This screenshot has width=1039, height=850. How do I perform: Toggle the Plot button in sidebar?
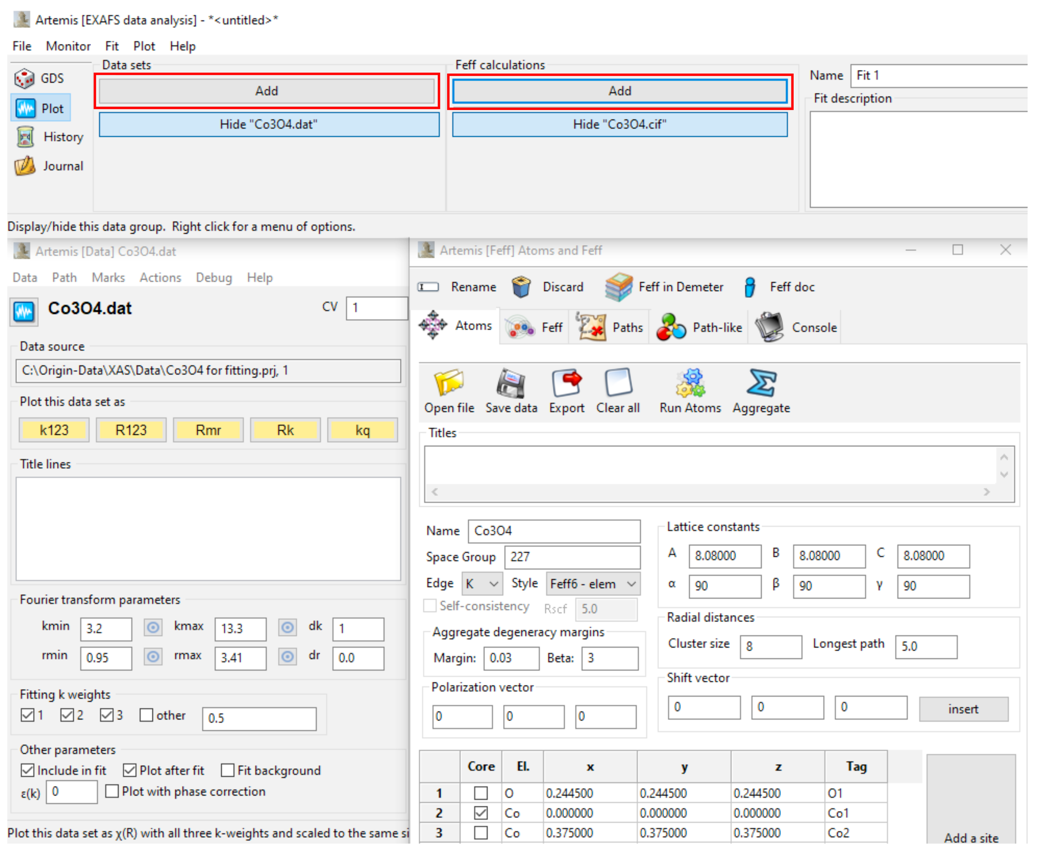point(41,108)
